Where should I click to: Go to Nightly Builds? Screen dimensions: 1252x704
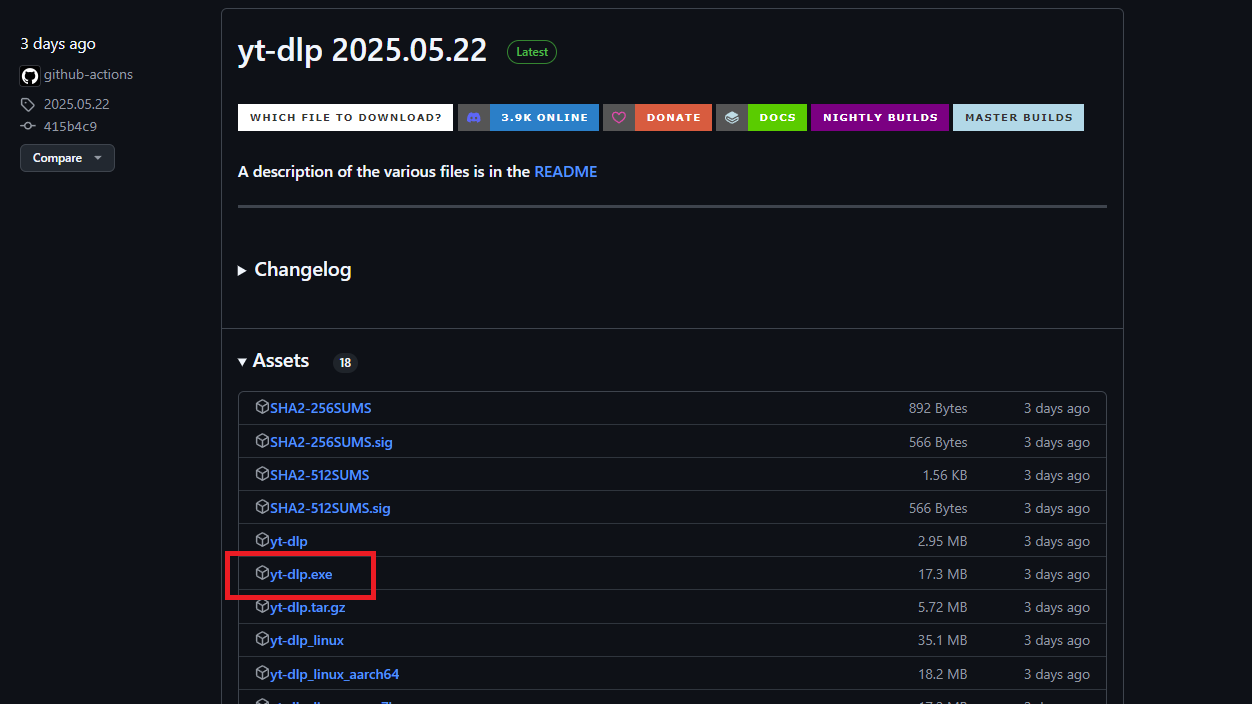click(x=880, y=118)
